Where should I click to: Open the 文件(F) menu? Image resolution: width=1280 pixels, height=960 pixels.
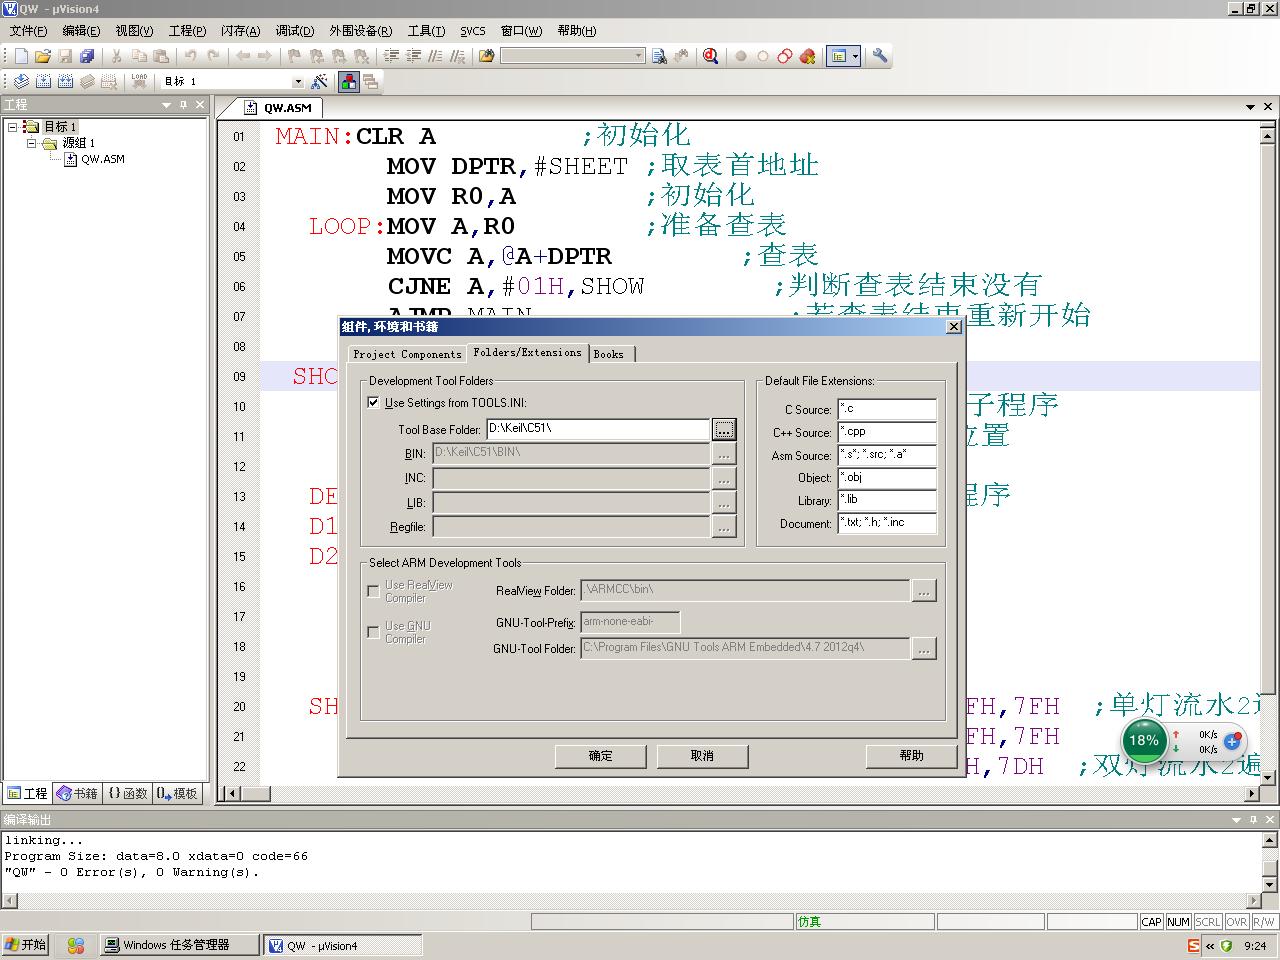coord(28,31)
